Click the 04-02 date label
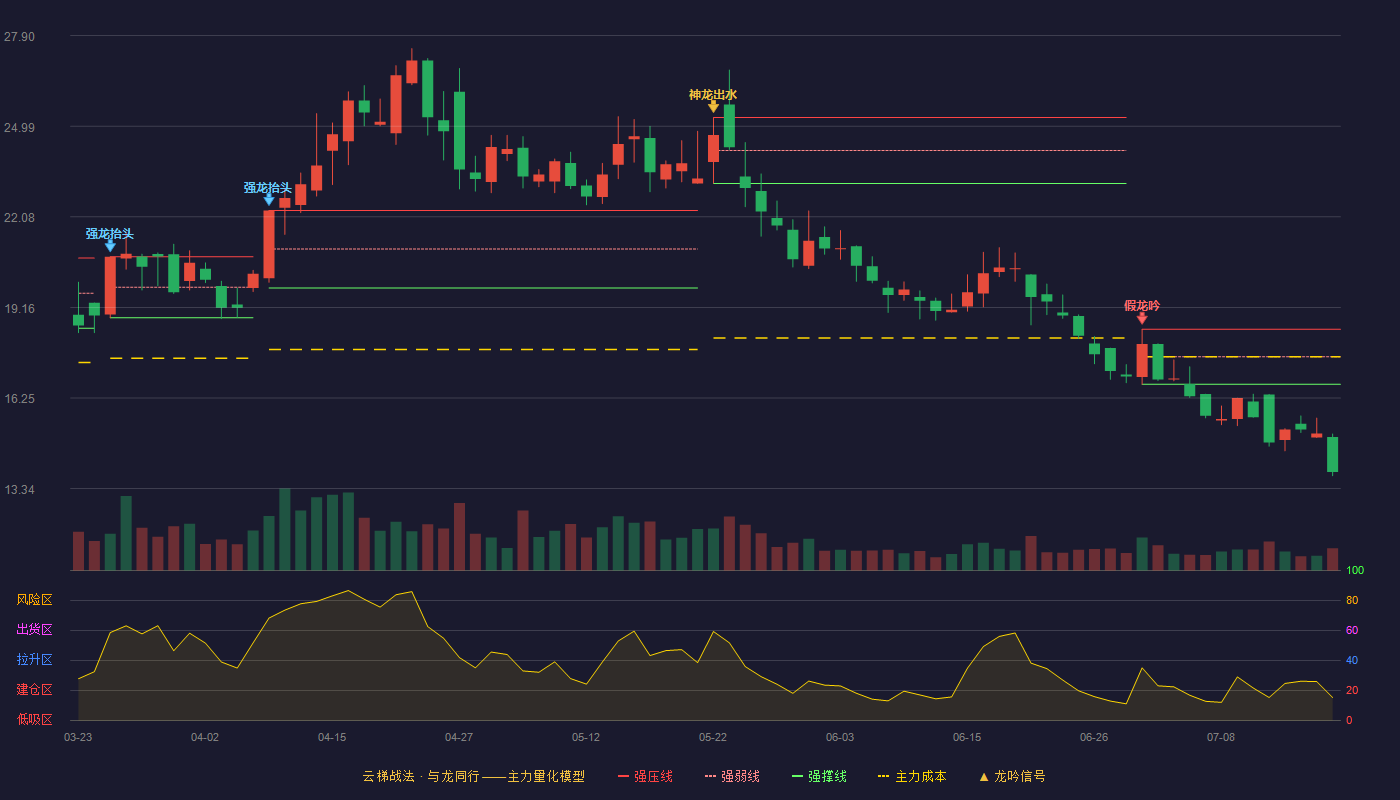 [205, 737]
